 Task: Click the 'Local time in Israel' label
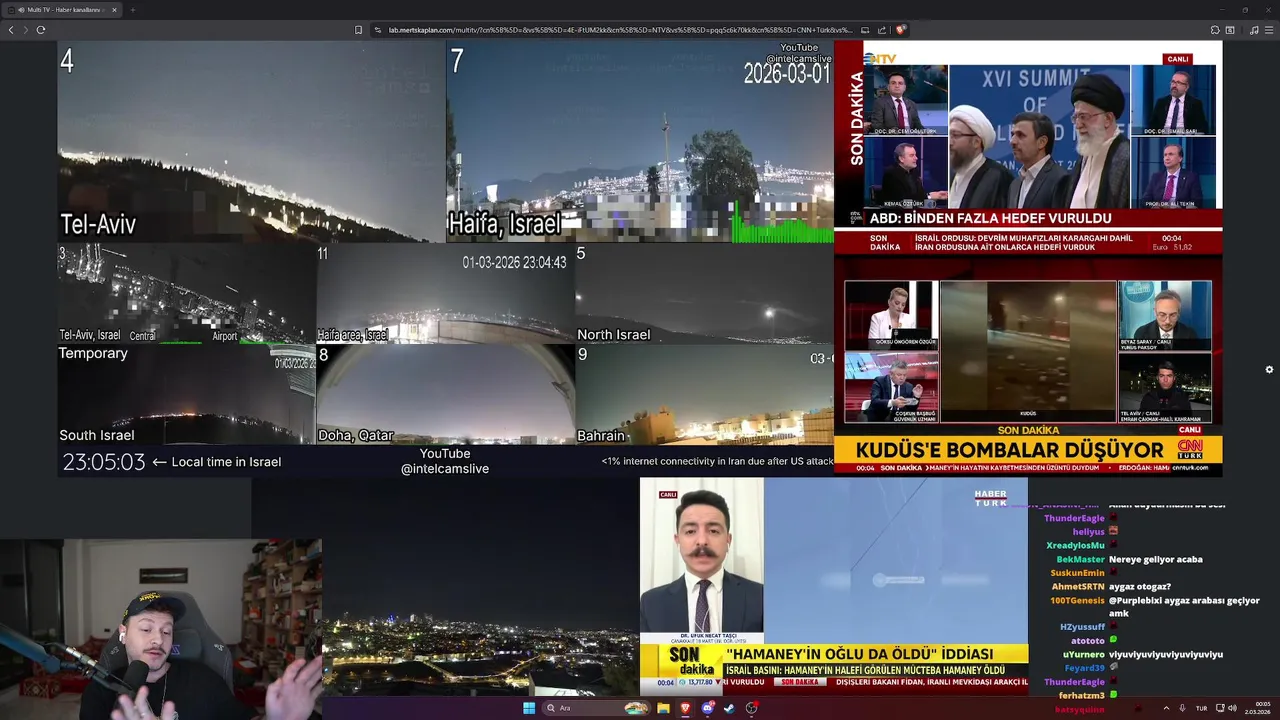226,462
